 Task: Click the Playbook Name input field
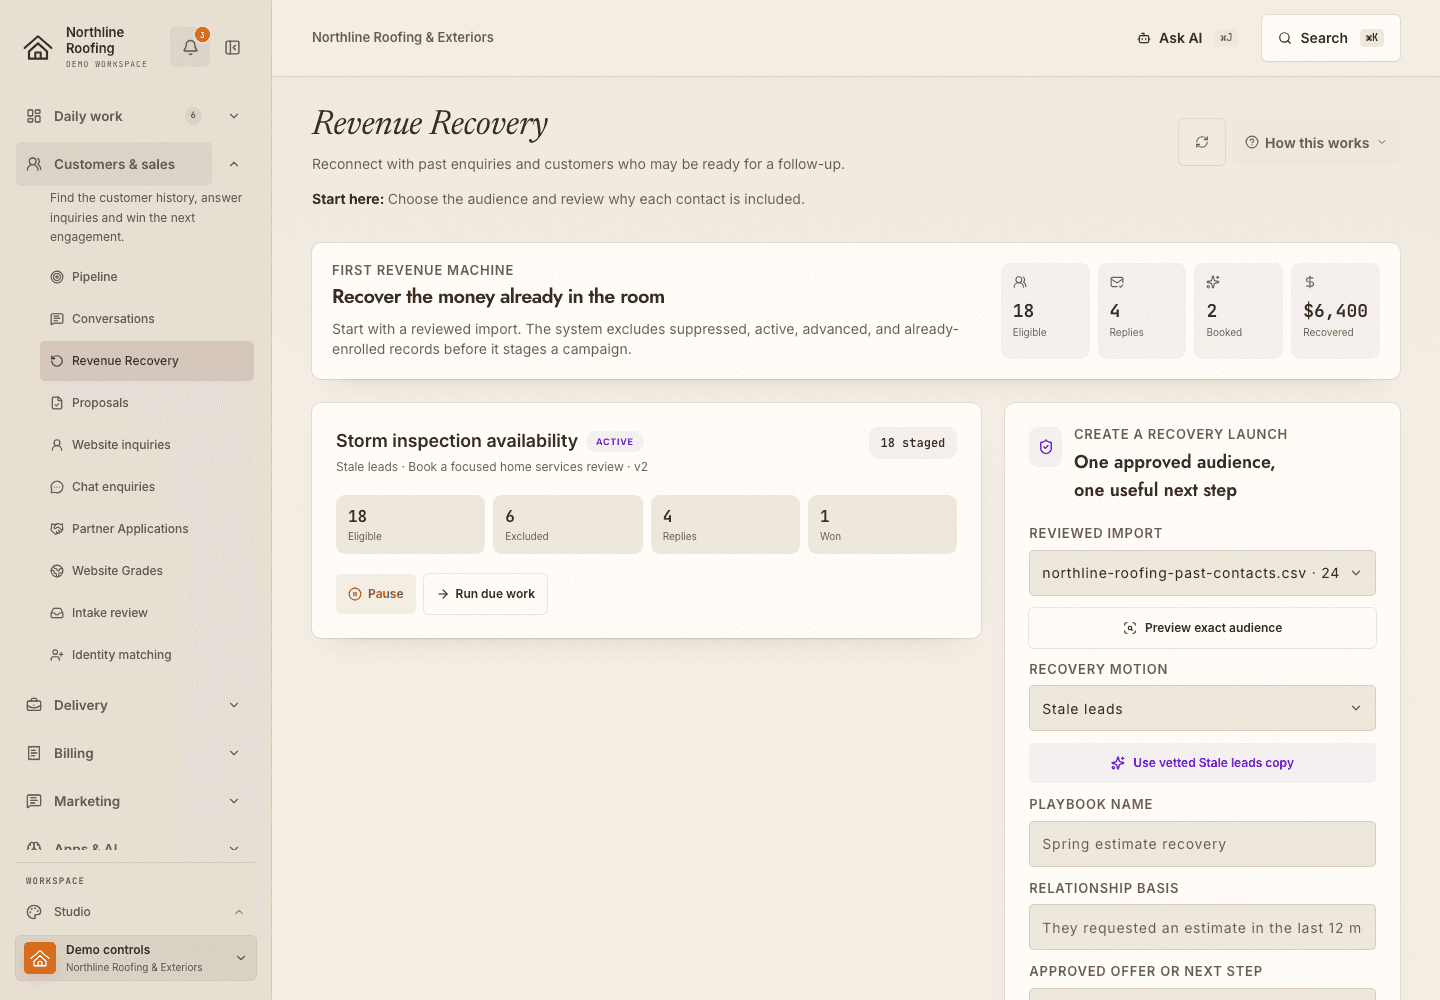1202,844
